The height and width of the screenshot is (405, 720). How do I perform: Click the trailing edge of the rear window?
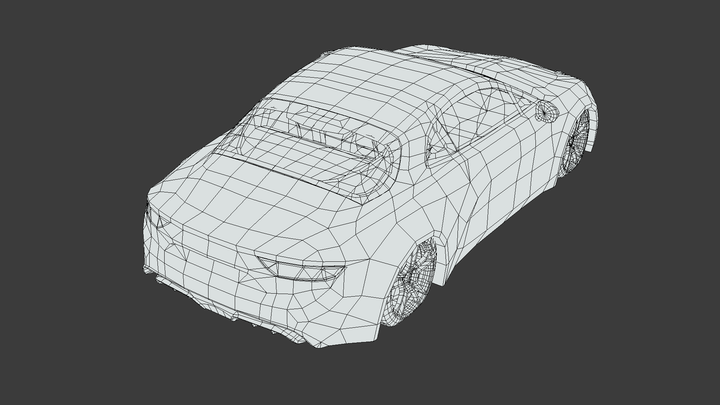(300, 176)
